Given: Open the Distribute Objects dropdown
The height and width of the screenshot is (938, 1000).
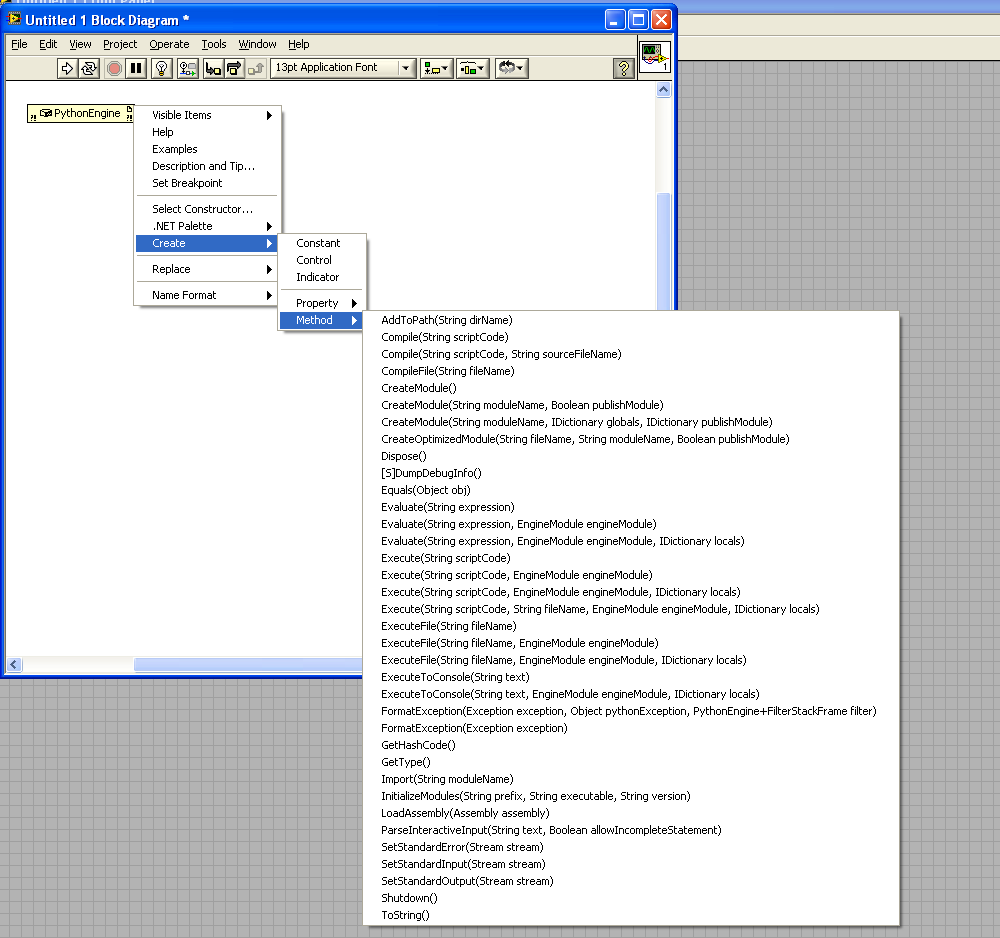Looking at the screenshot, I should click(472, 68).
